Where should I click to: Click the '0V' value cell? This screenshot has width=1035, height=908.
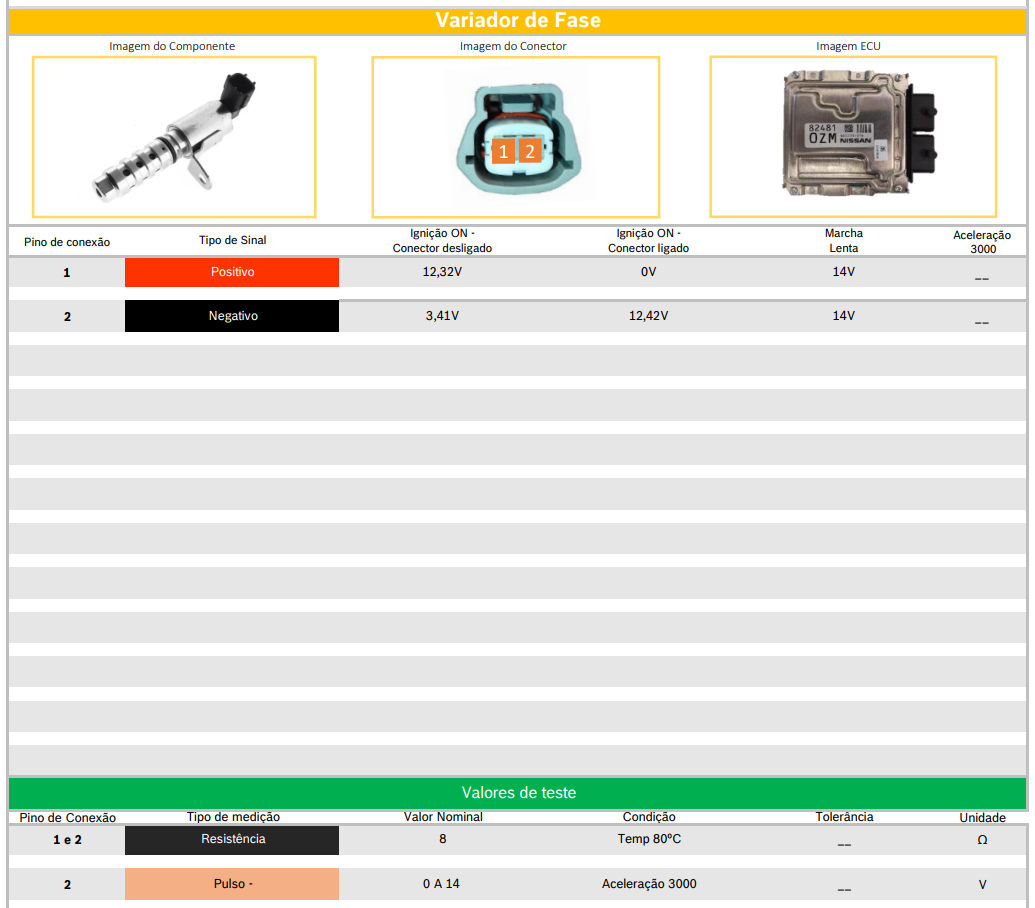click(x=648, y=272)
